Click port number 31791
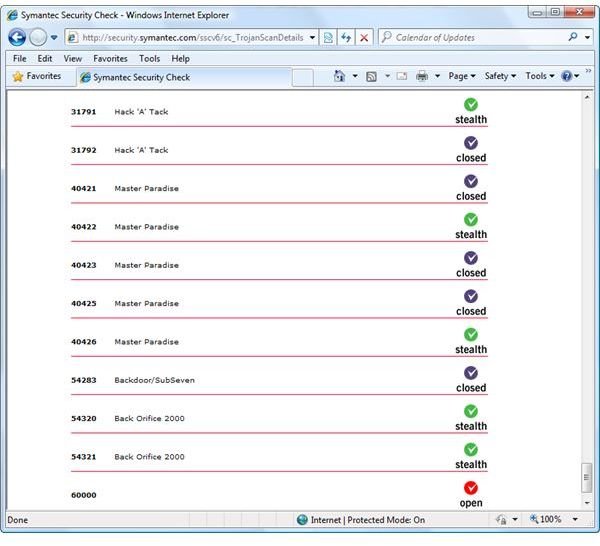 tap(83, 112)
